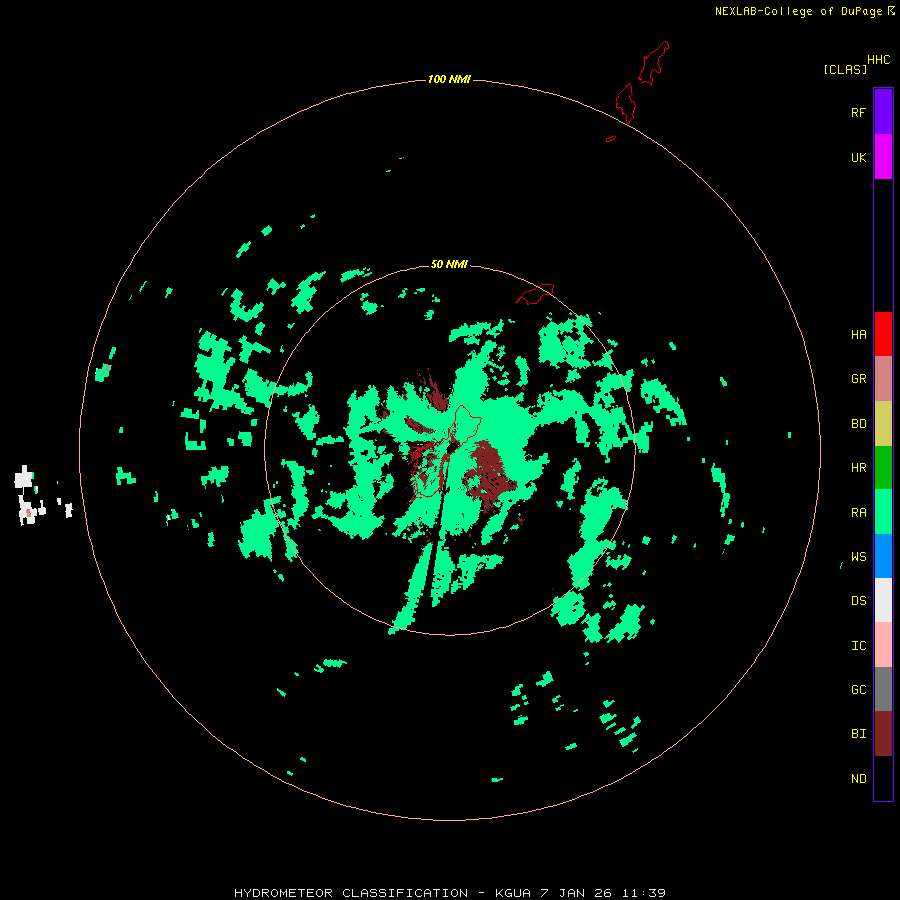Click the BI brown legend swatch
Screen dimensions: 900x900
pos(883,734)
